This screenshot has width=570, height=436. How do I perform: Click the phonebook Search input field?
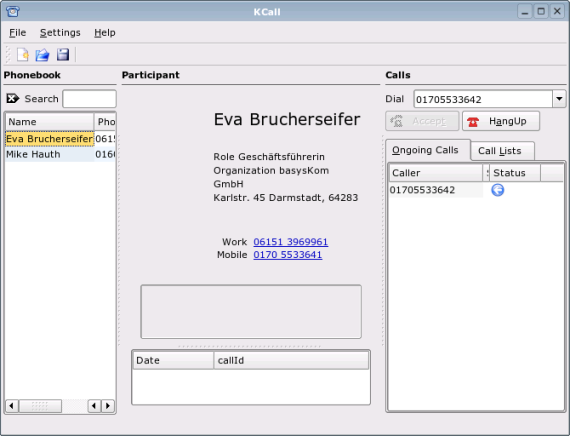[89, 99]
